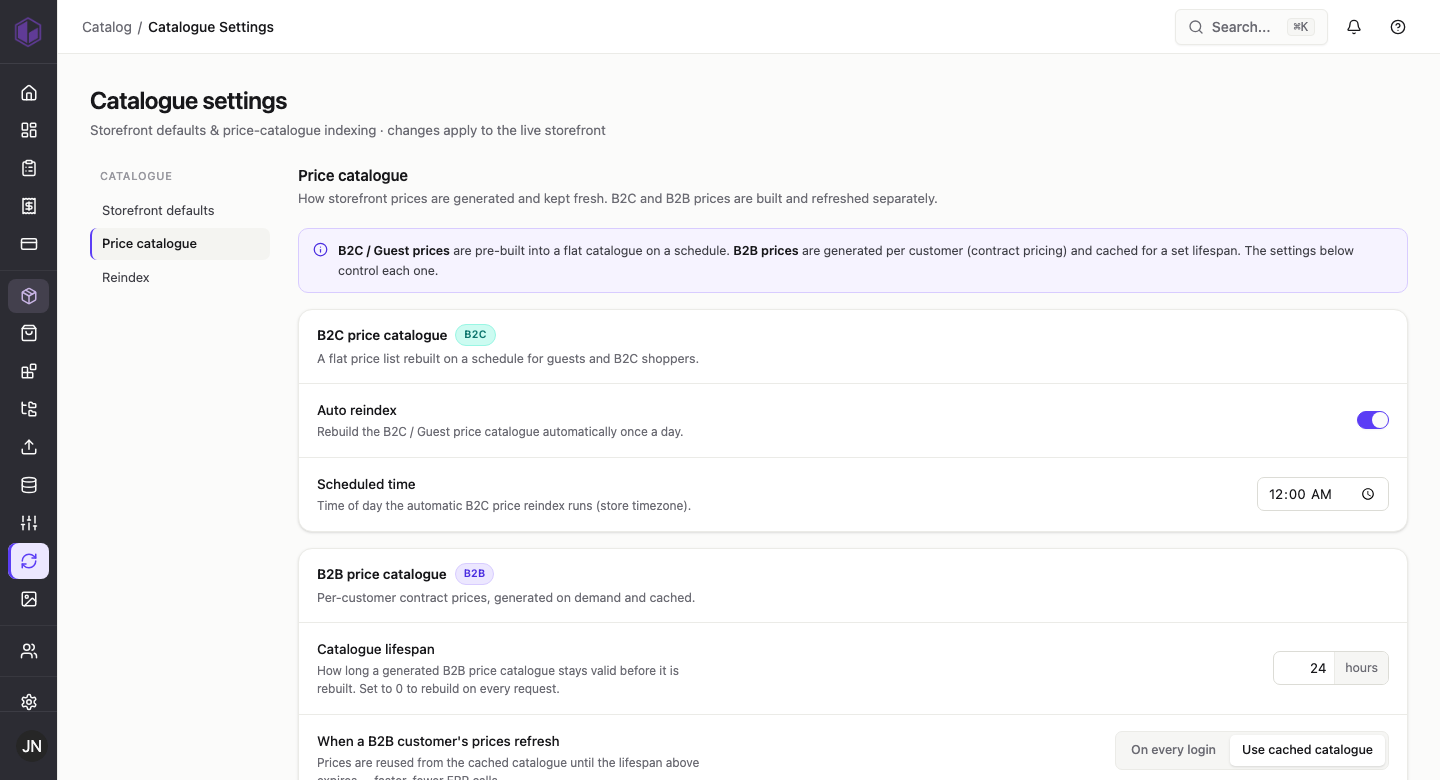Select the Use cached catalogue option
The width and height of the screenshot is (1440, 780).
[1307, 750]
